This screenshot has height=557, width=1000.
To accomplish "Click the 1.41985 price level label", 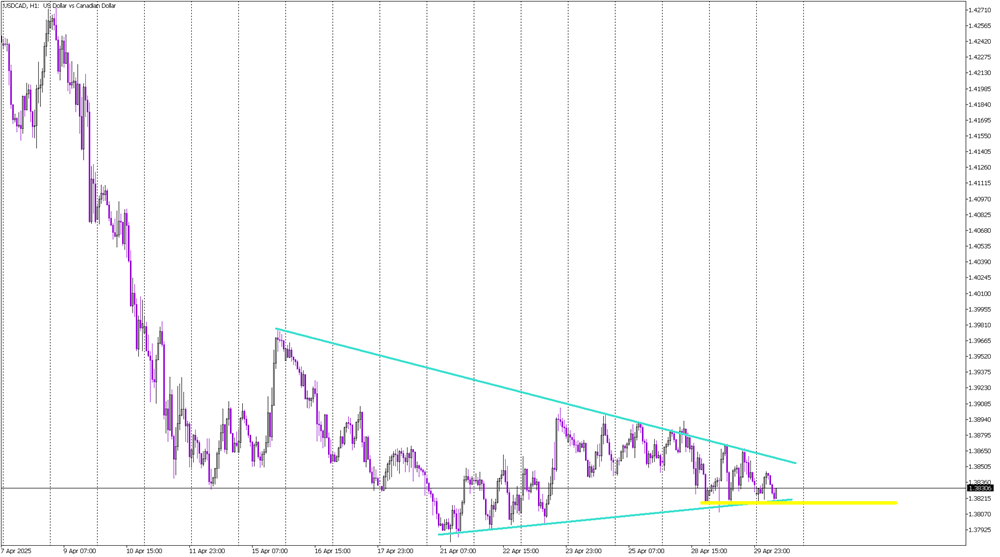I will coord(980,89).
